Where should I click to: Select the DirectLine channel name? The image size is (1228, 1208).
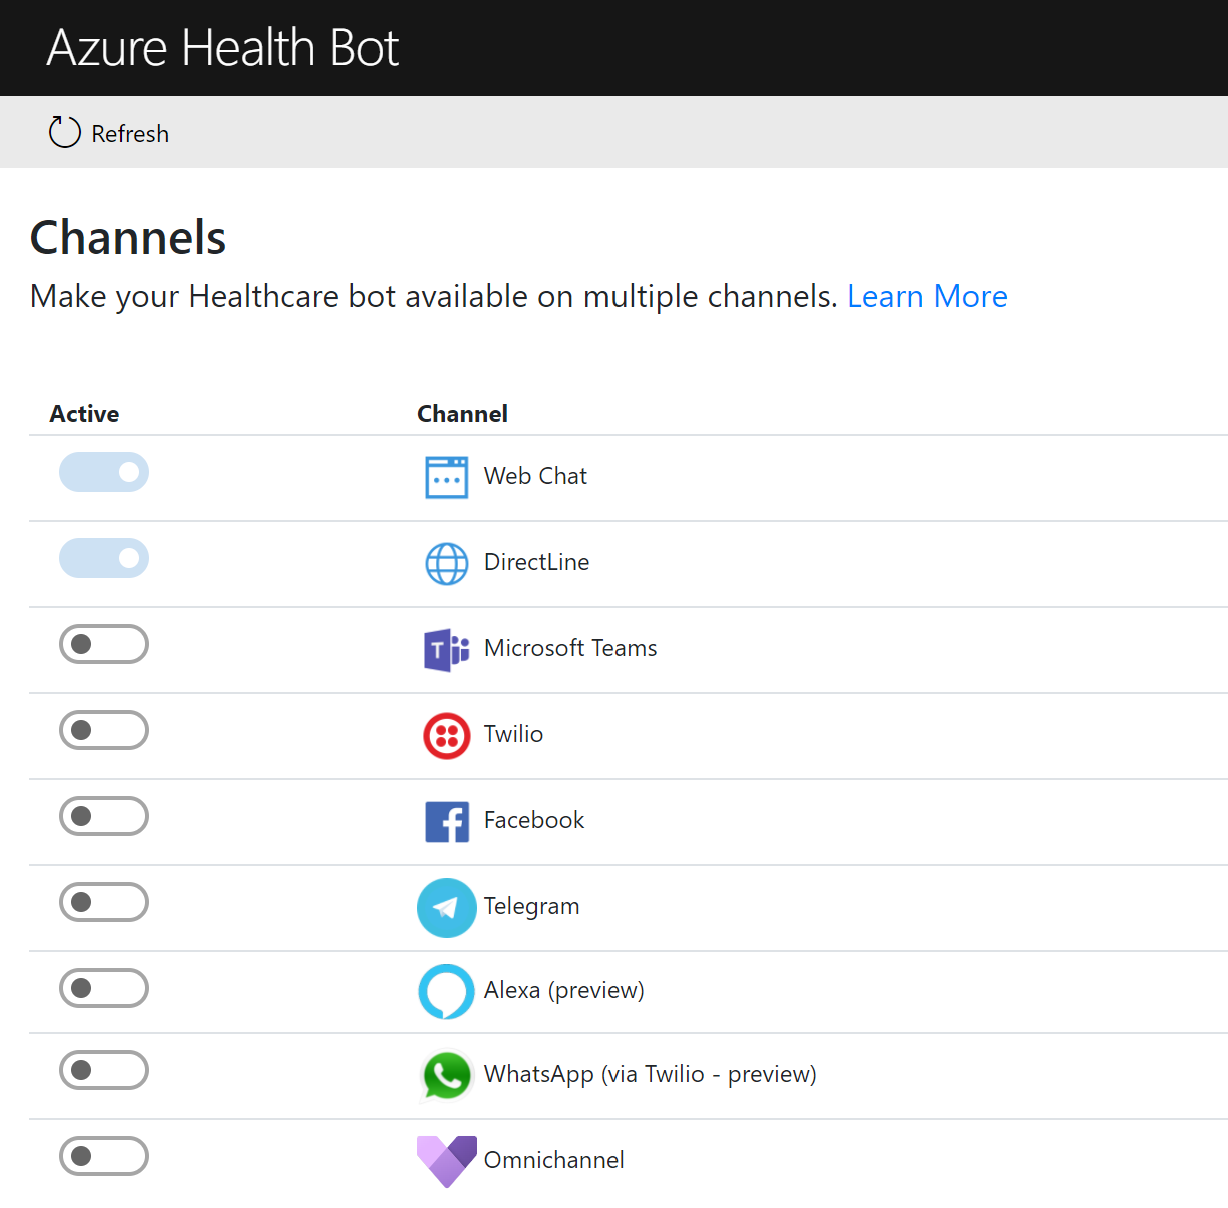536,562
